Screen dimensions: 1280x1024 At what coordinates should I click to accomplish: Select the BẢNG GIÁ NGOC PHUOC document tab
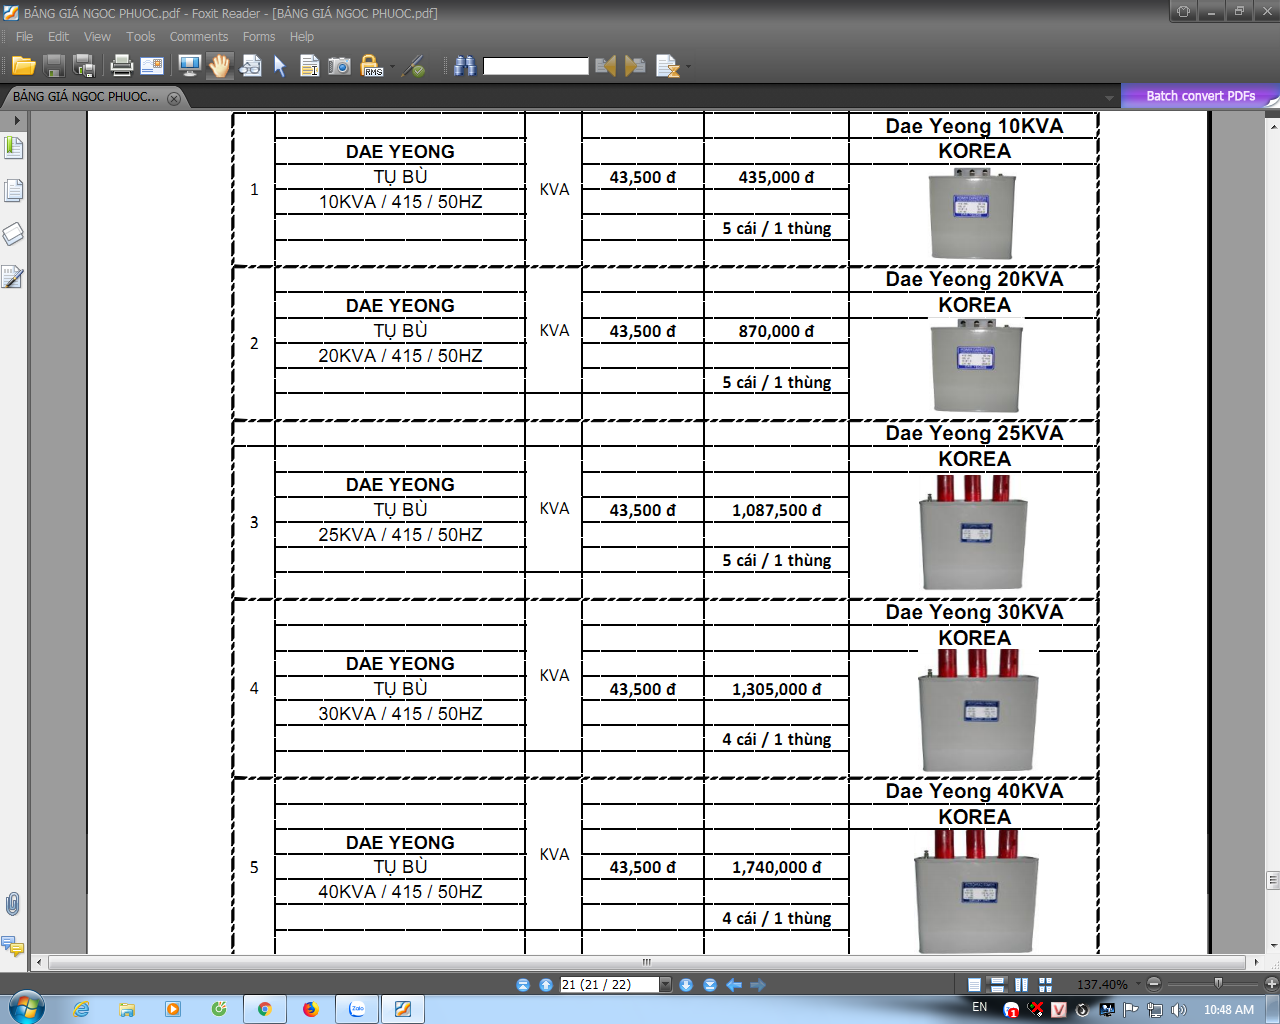point(86,97)
